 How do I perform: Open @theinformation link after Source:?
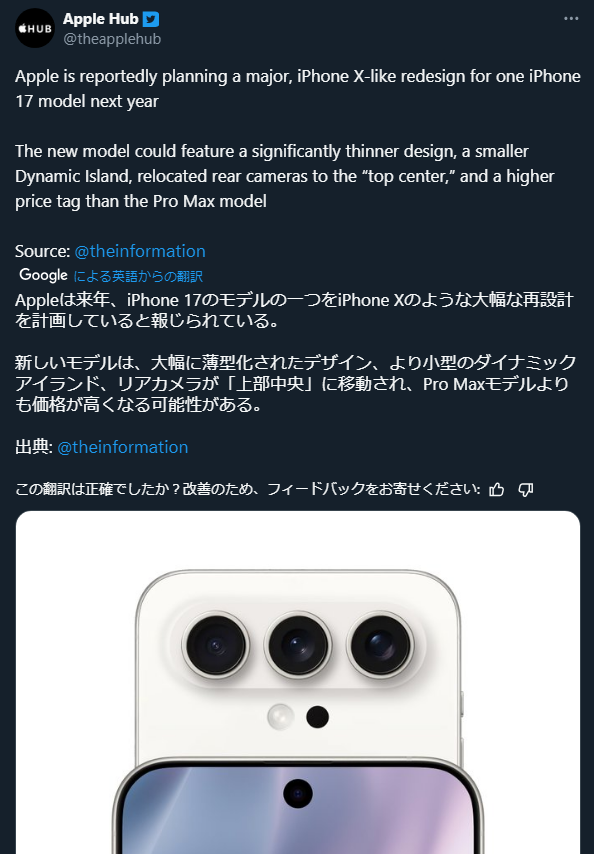pyautogui.click(x=140, y=251)
